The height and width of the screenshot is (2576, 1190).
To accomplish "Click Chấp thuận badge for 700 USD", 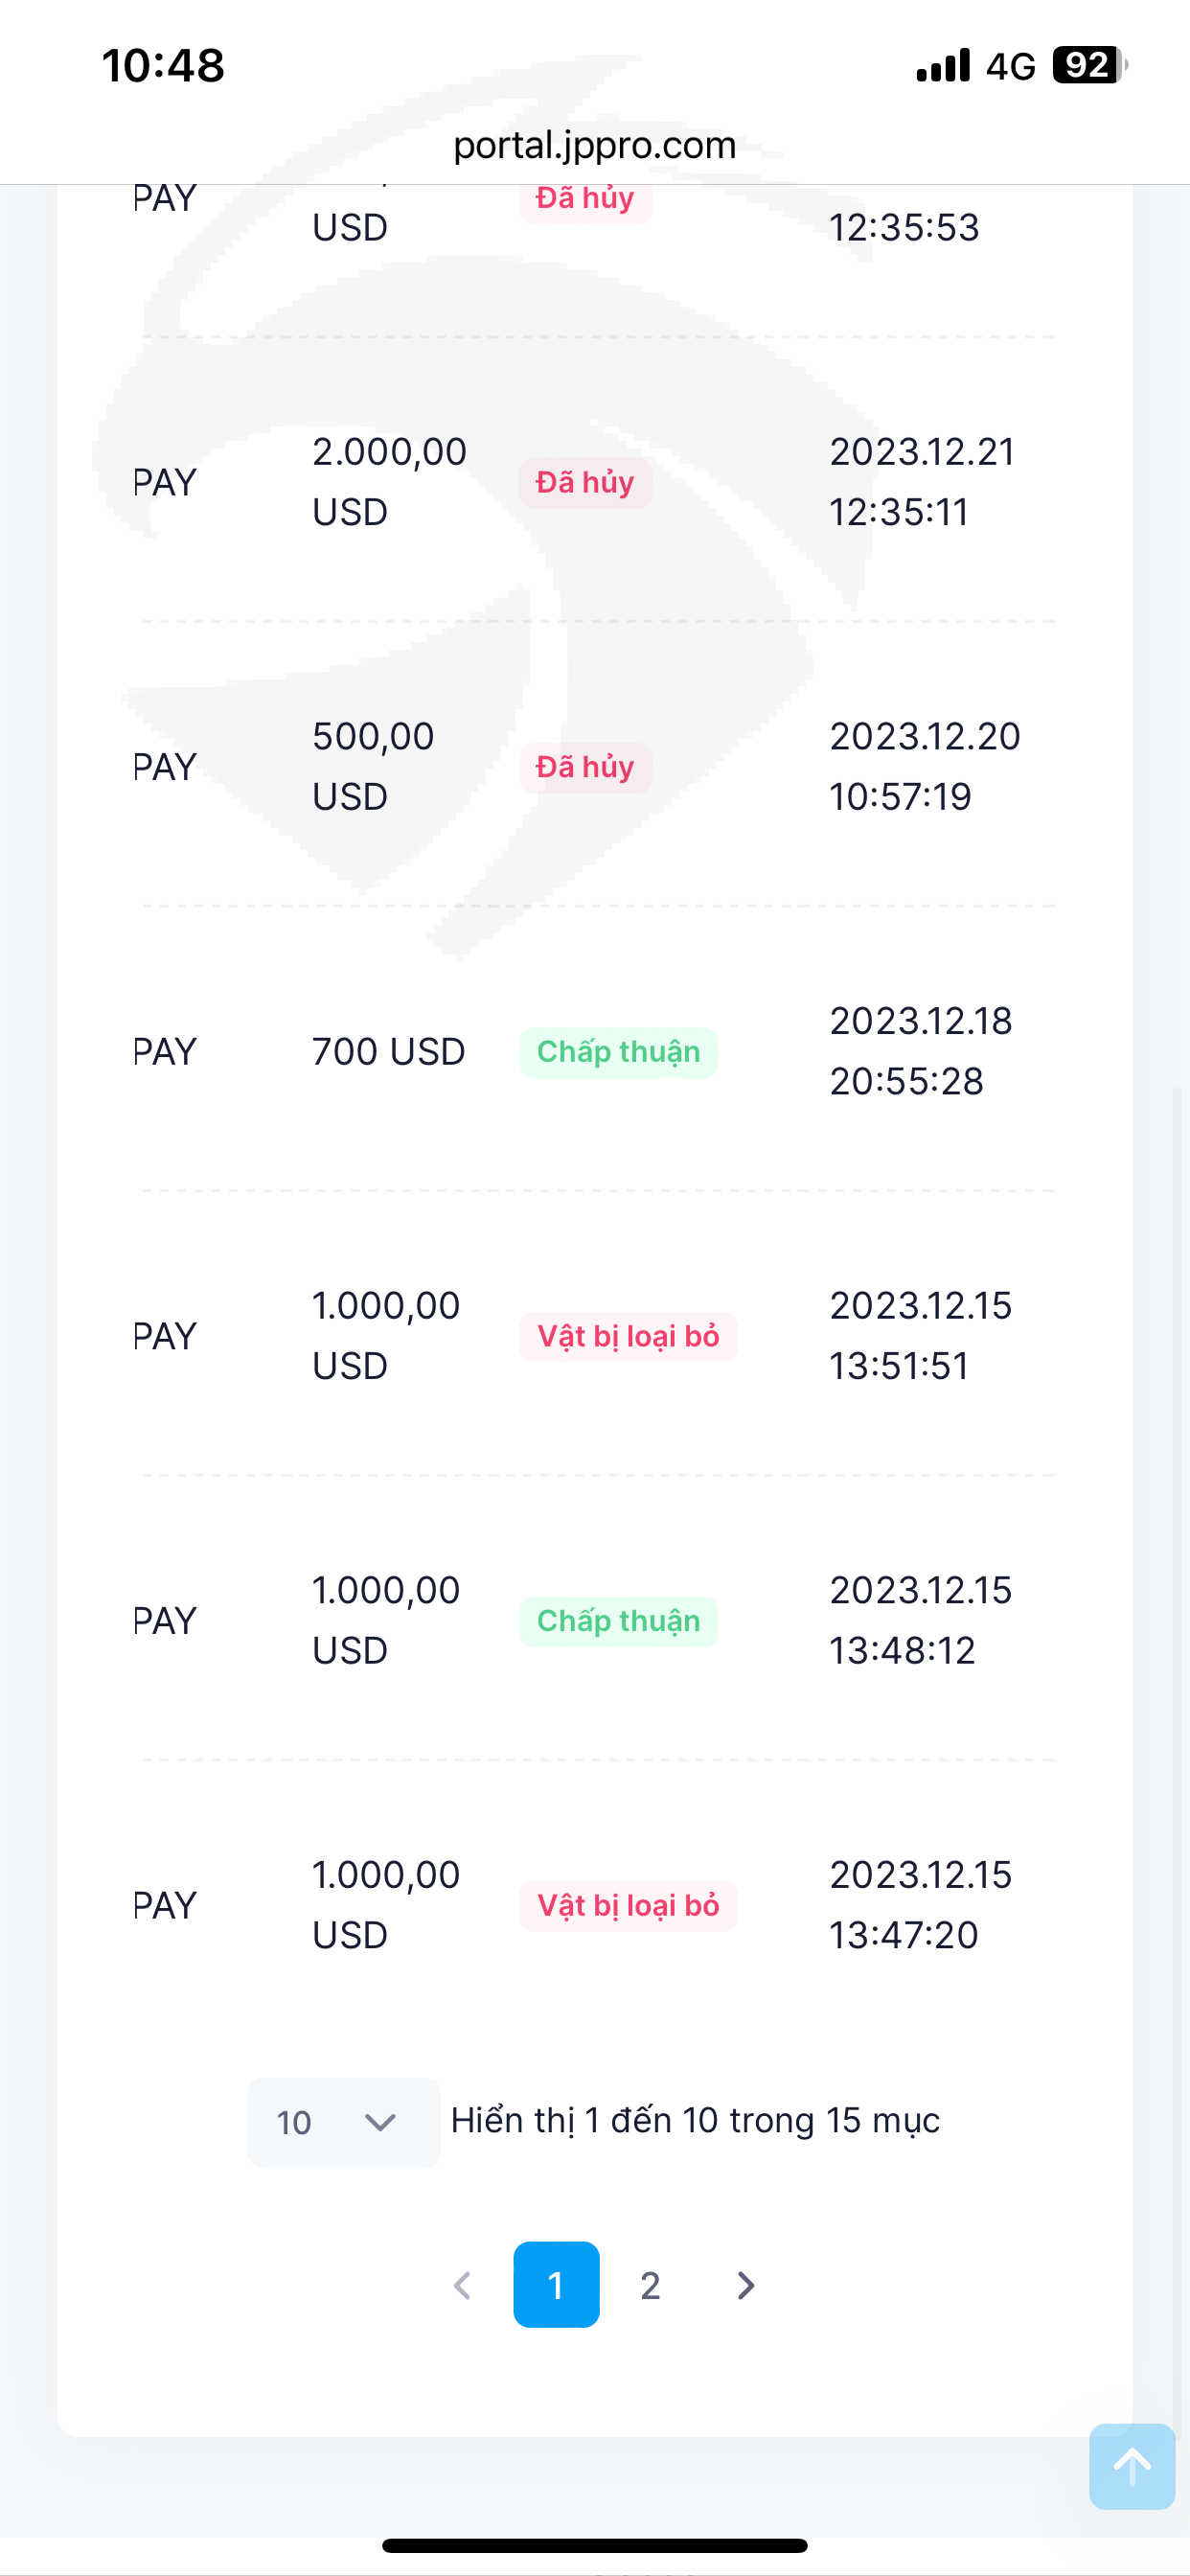I will 618,1052.
